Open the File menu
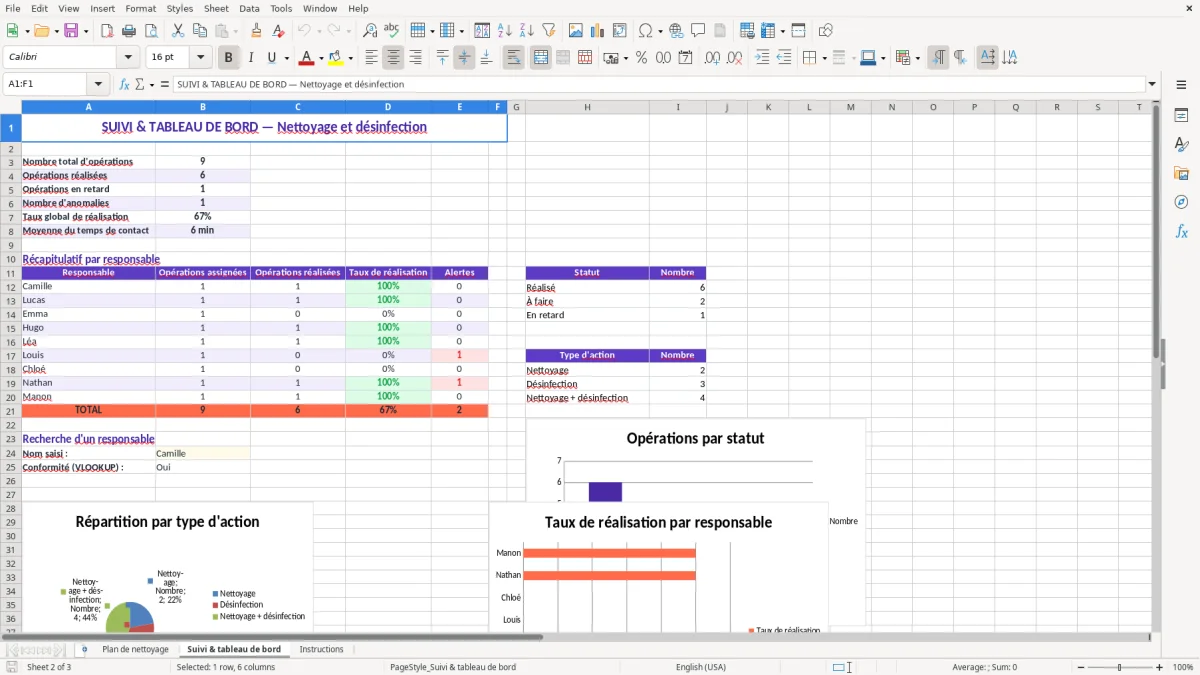 click(13, 8)
